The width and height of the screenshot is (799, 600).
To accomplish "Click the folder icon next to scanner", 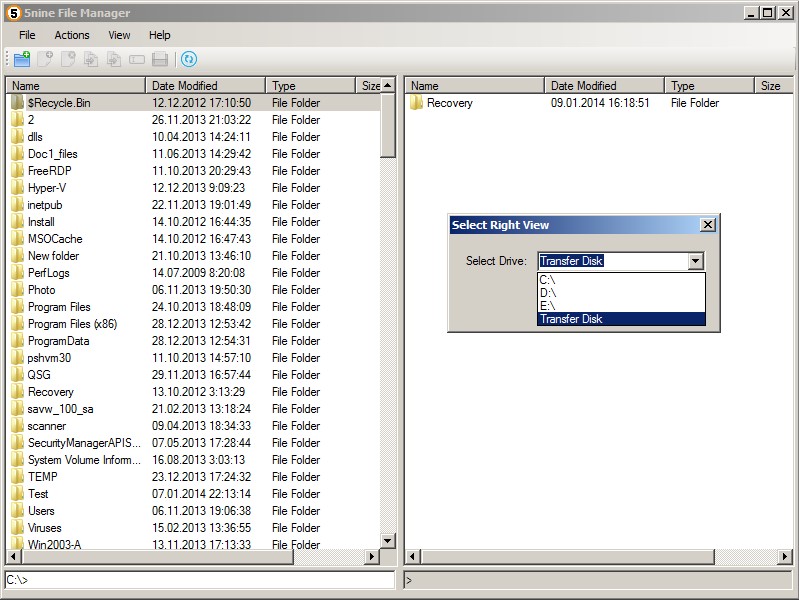I will 17,426.
